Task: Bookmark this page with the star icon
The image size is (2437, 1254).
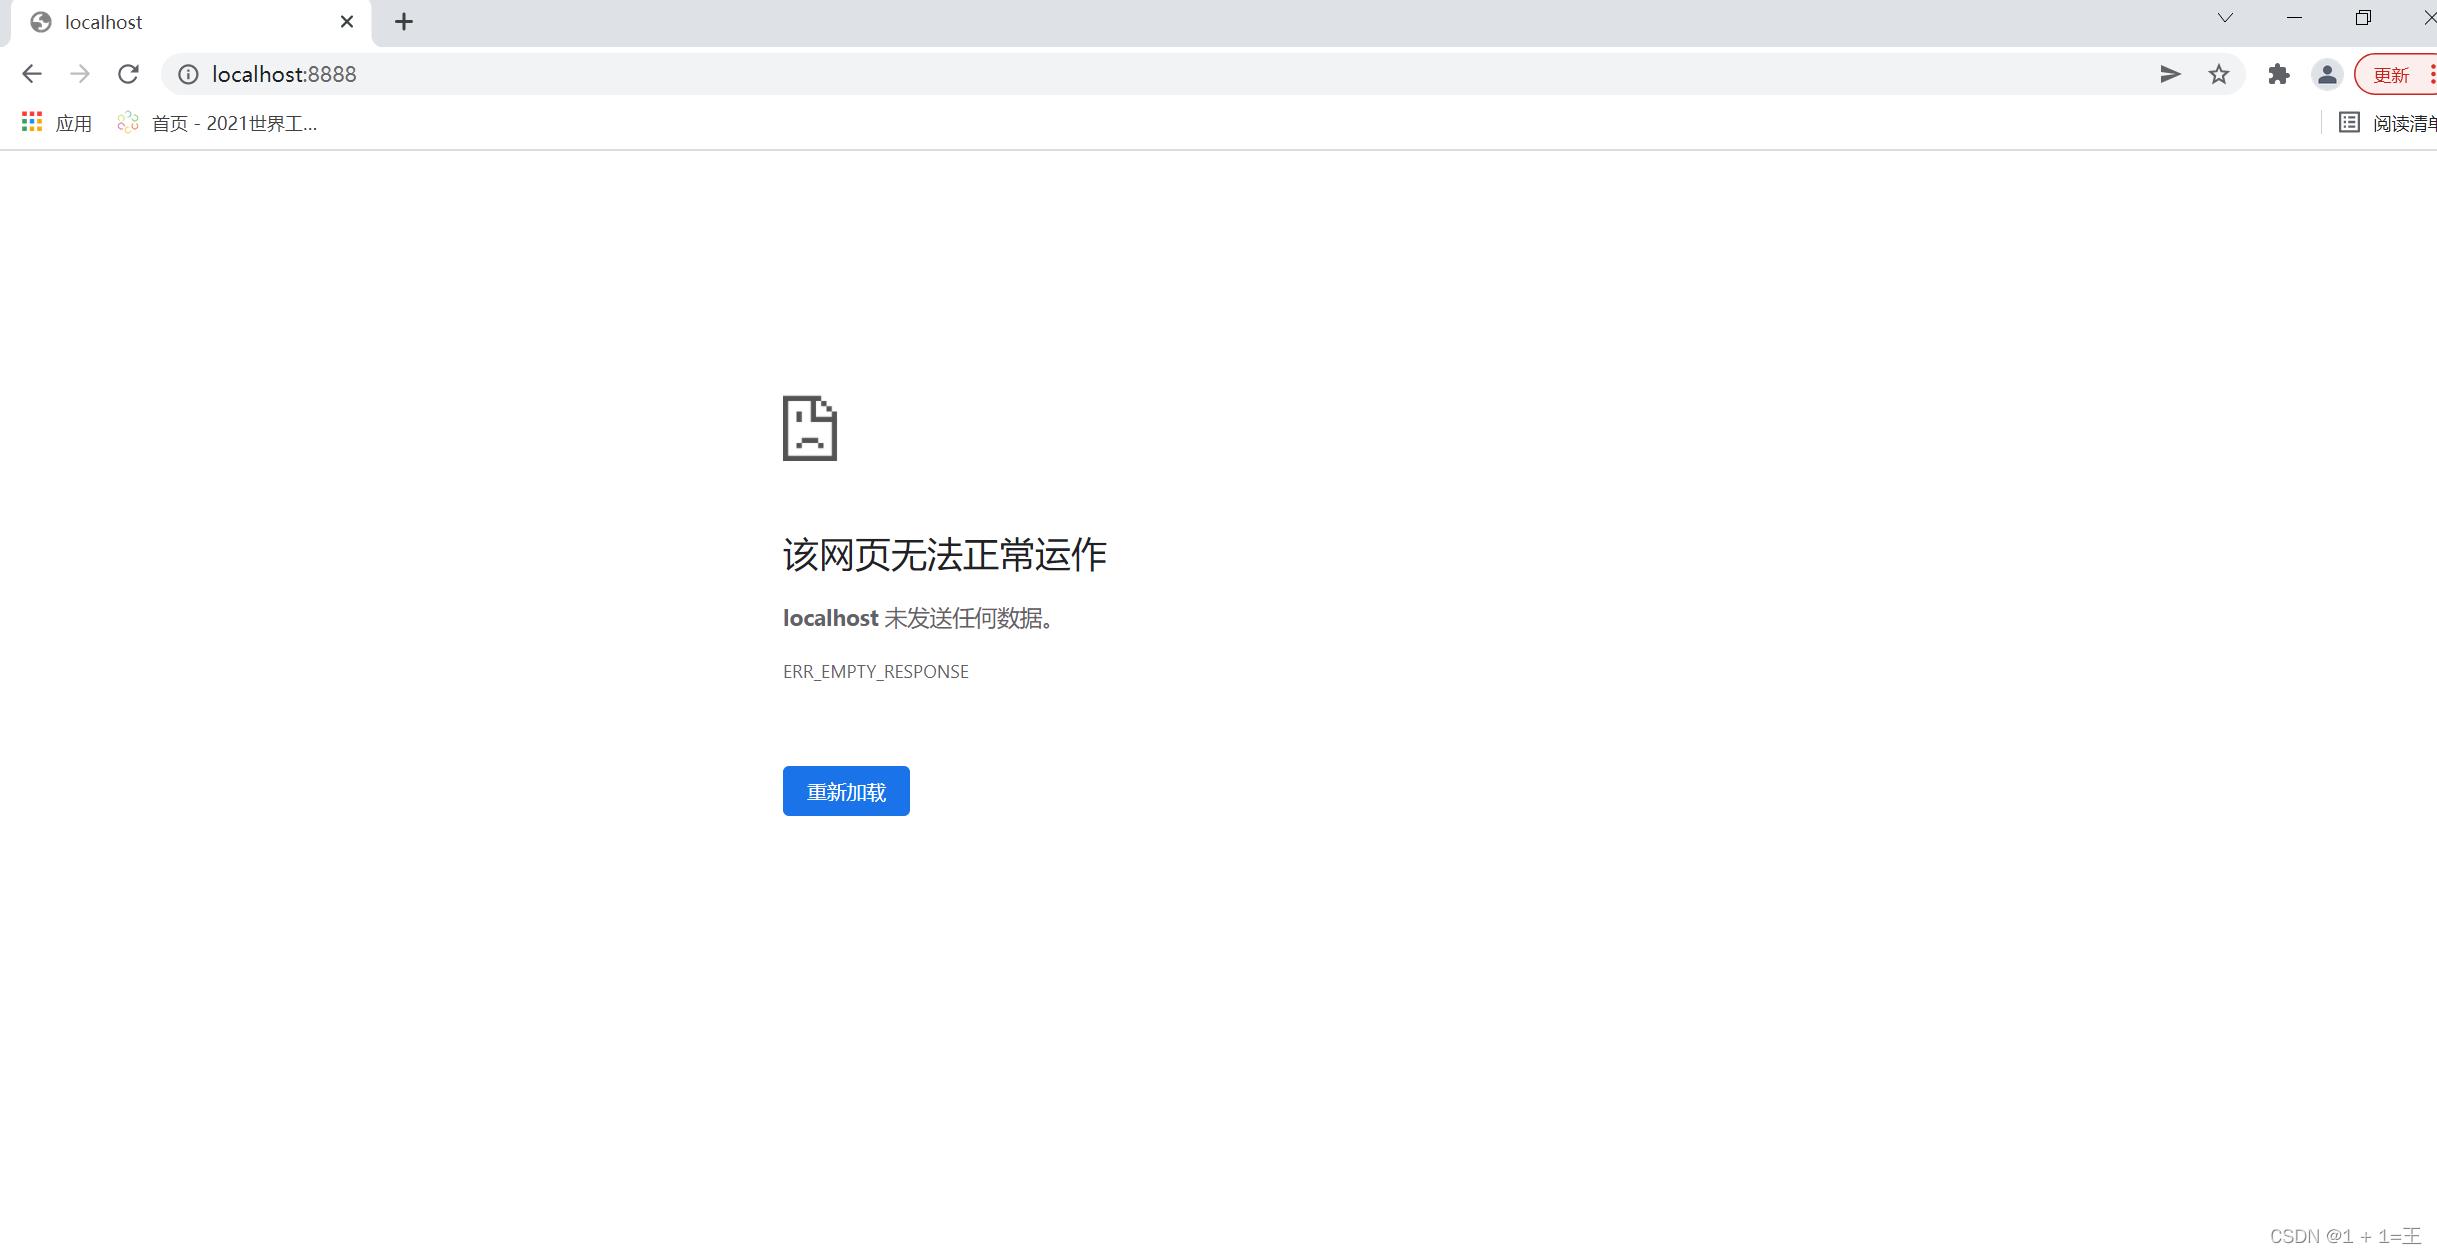Action: [x=2219, y=74]
